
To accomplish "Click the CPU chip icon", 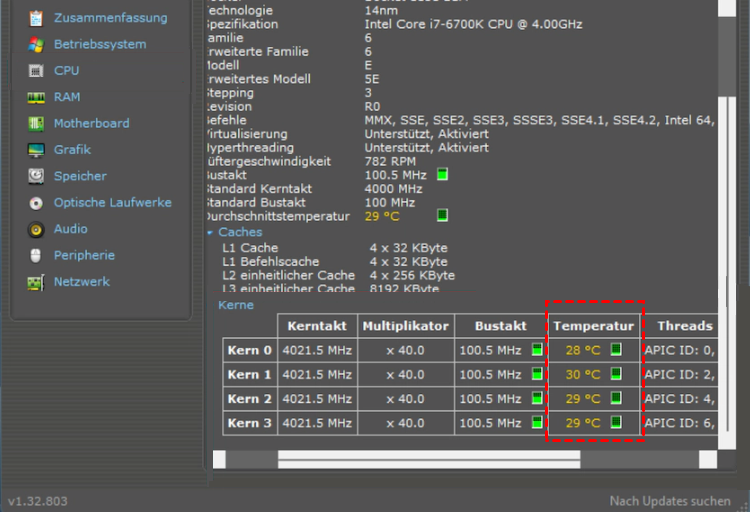I will tap(36, 71).
